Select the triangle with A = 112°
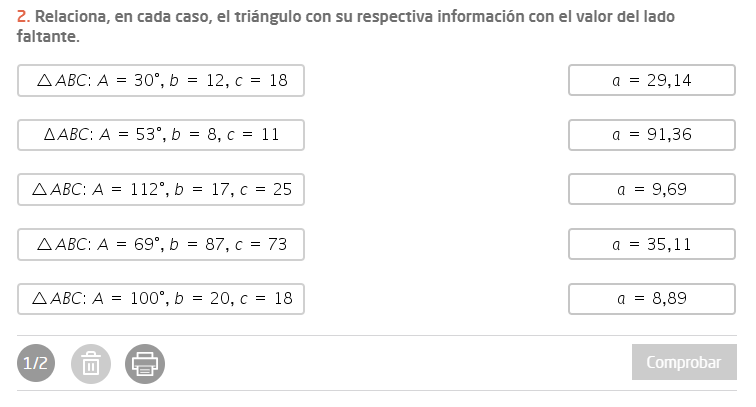The height and width of the screenshot is (407, 756). (161, 189)
